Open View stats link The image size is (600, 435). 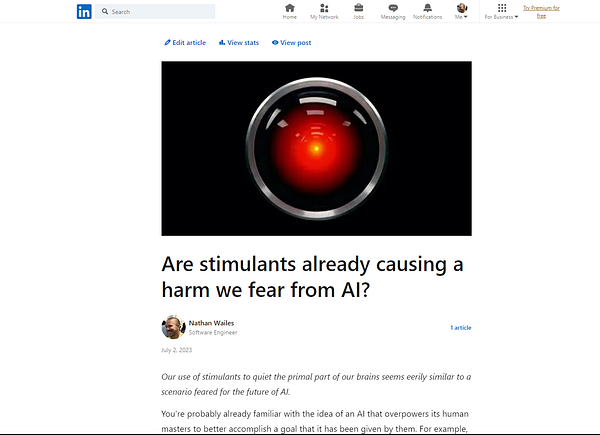pos(239,42)
